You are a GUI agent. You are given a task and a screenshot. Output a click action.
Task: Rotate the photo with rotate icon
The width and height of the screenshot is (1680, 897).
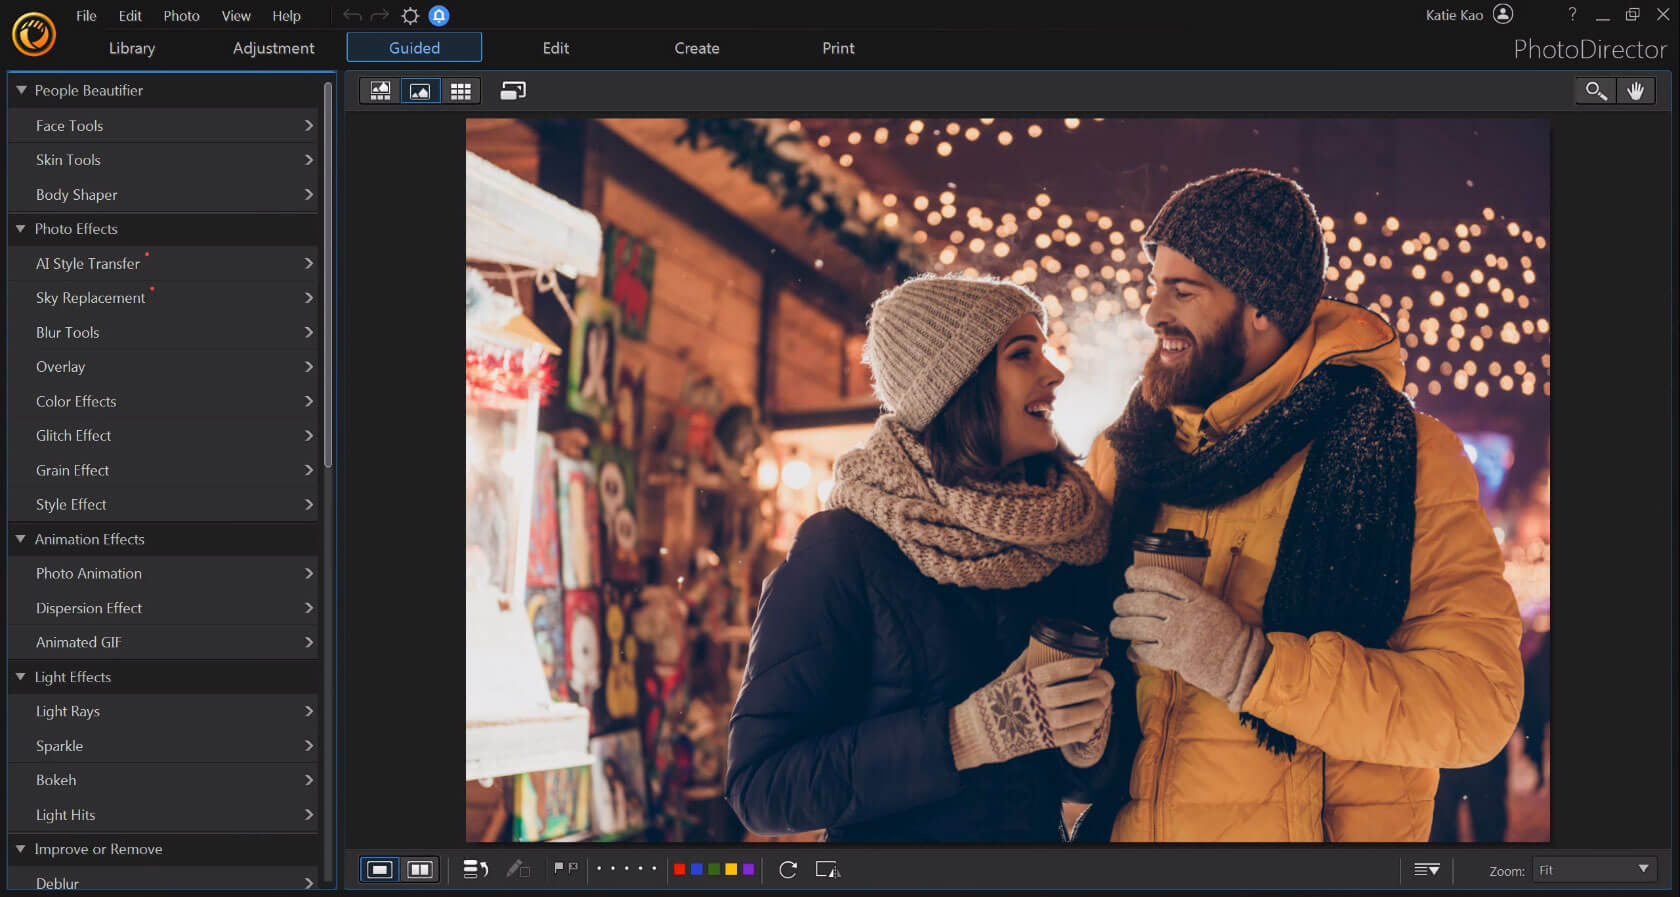tap(788, 869)
